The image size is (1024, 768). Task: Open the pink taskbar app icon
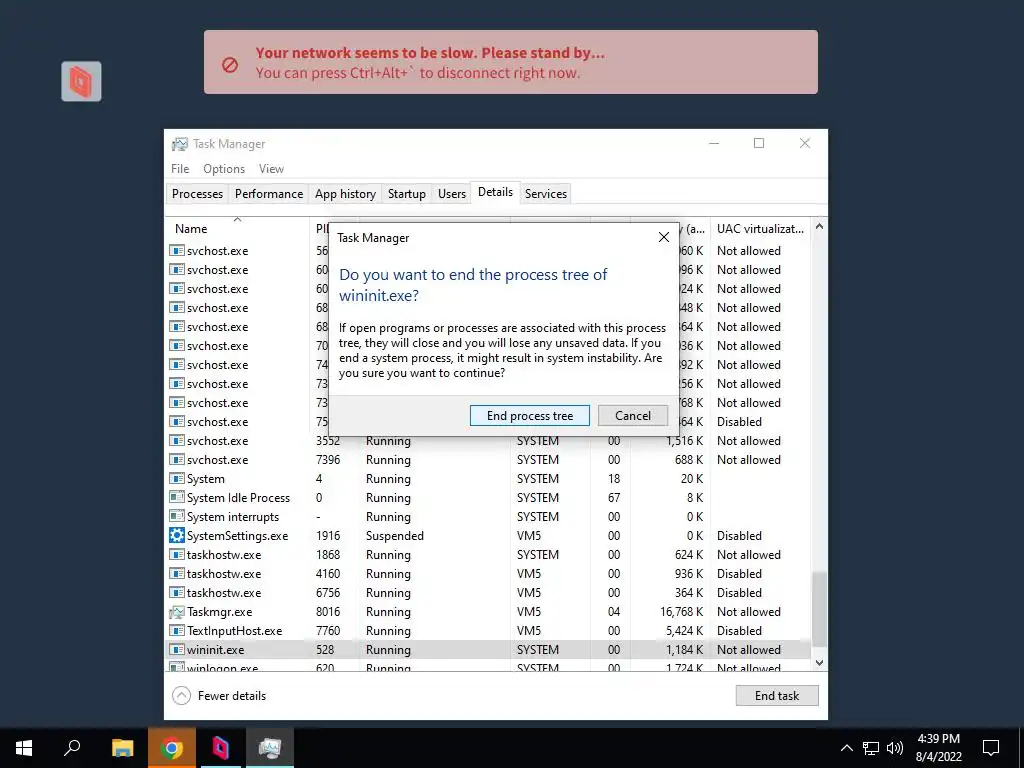(220, 748)
